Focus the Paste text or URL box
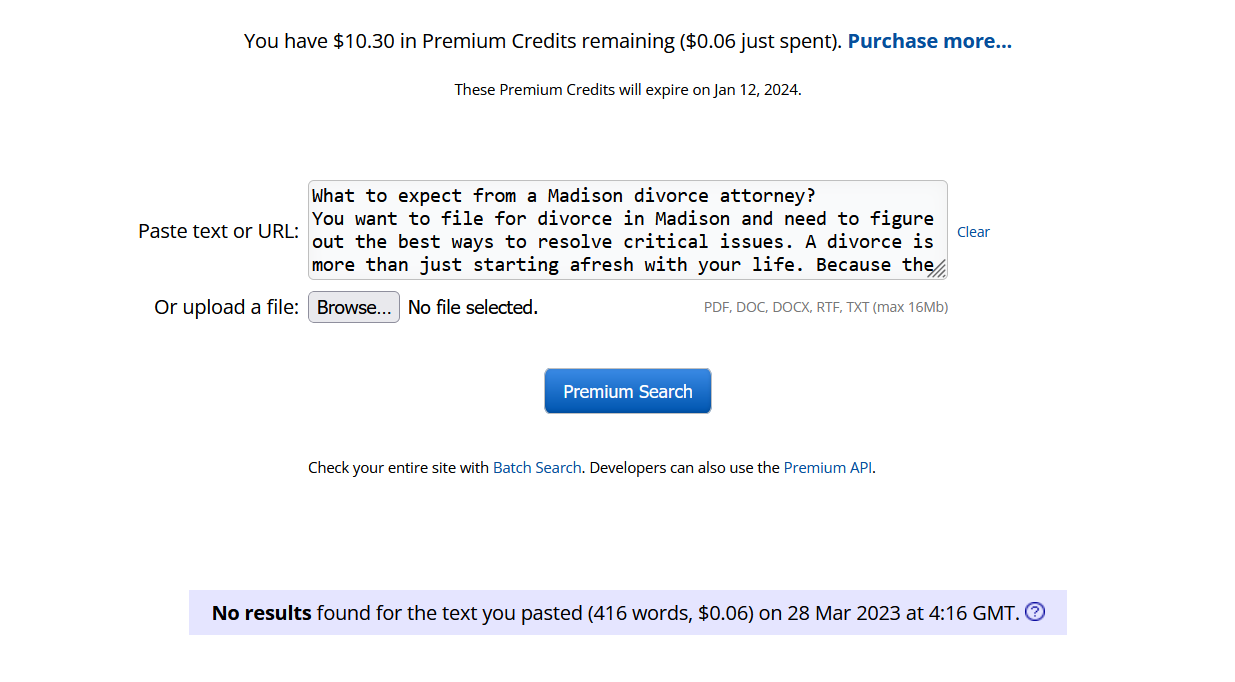 pos(627,230)
